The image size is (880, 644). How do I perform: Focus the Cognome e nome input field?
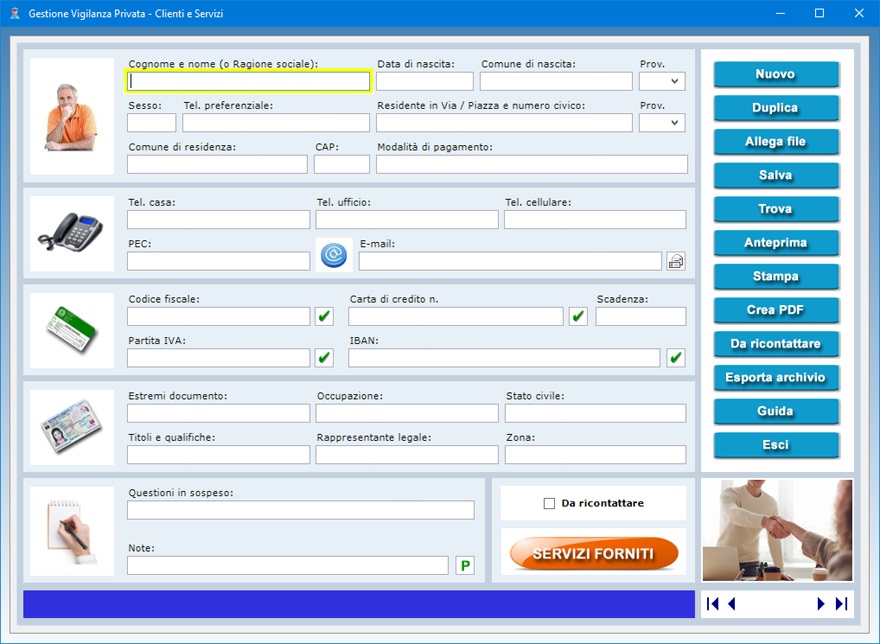tap(248, 82)
